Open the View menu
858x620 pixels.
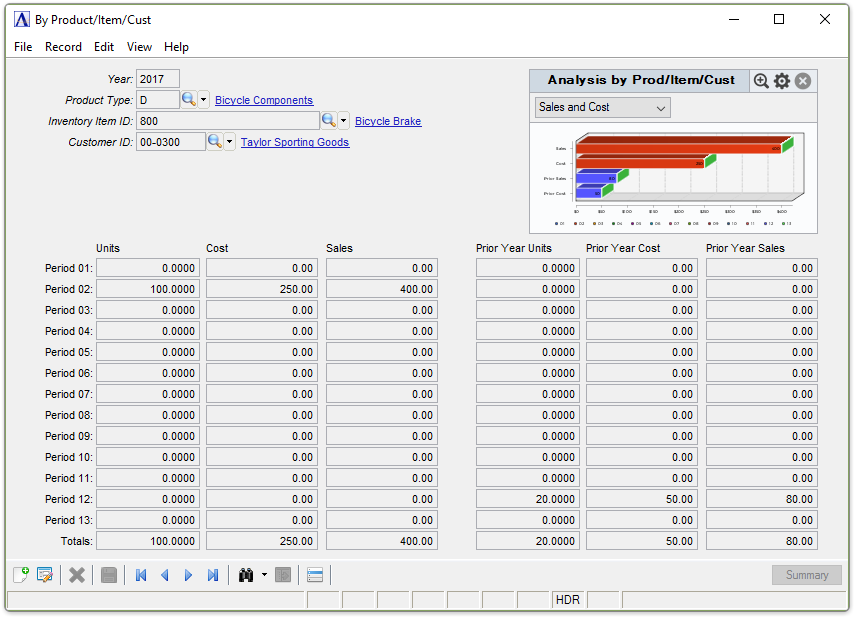pyautogui.click(x=139, y=47)
